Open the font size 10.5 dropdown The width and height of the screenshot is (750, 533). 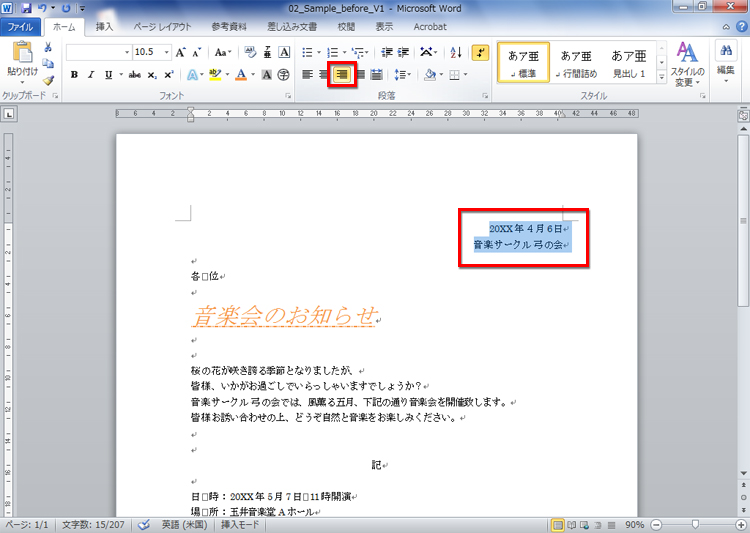[166, 52]
